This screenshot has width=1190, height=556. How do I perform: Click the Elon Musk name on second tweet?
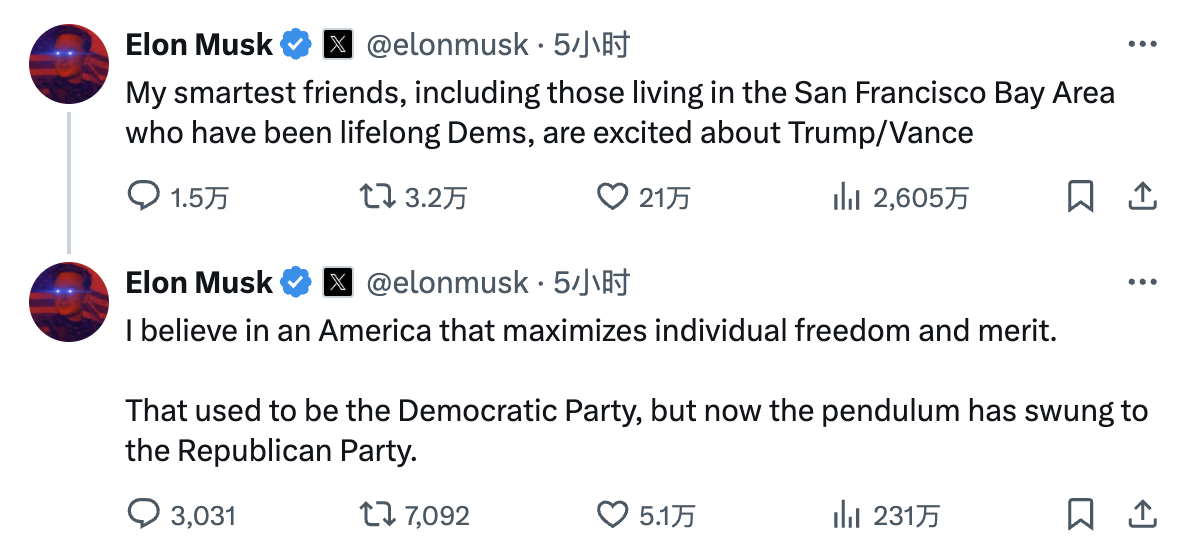pyautogui.click(x=199, y=283)
